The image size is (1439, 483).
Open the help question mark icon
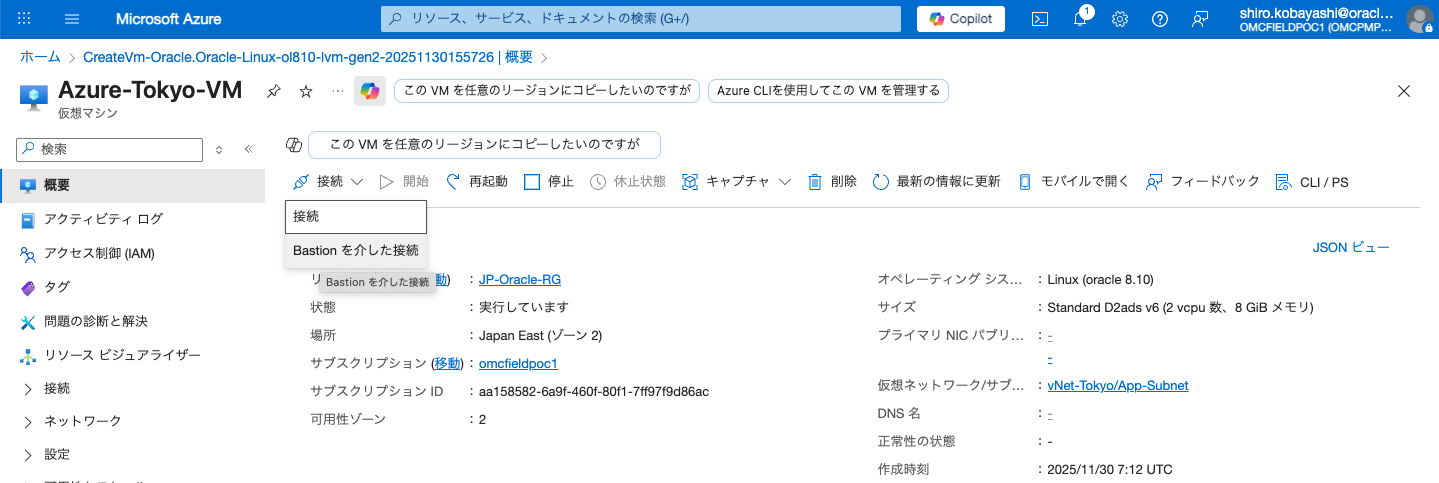coord(1160,19)
